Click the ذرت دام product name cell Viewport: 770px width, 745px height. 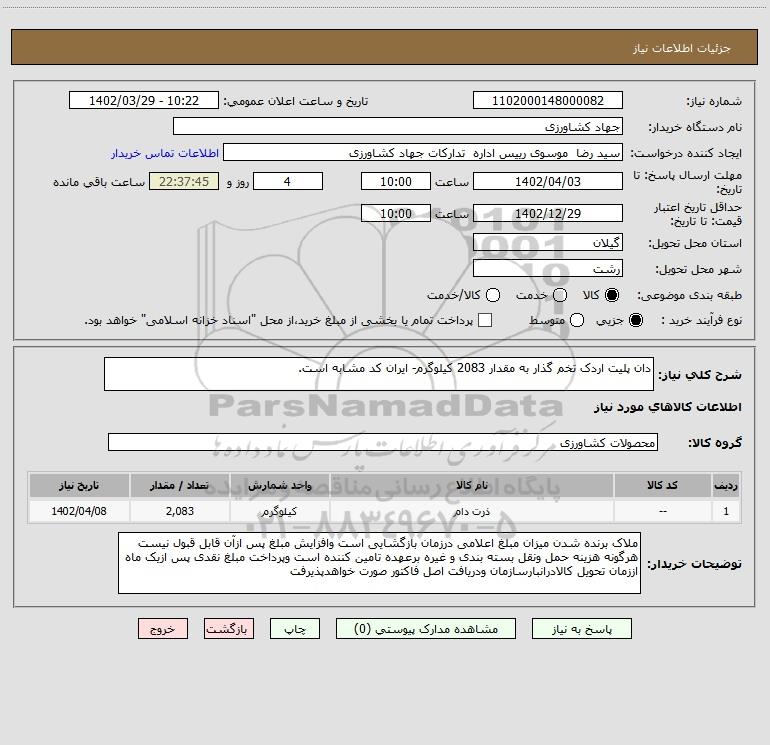[472, 511]
